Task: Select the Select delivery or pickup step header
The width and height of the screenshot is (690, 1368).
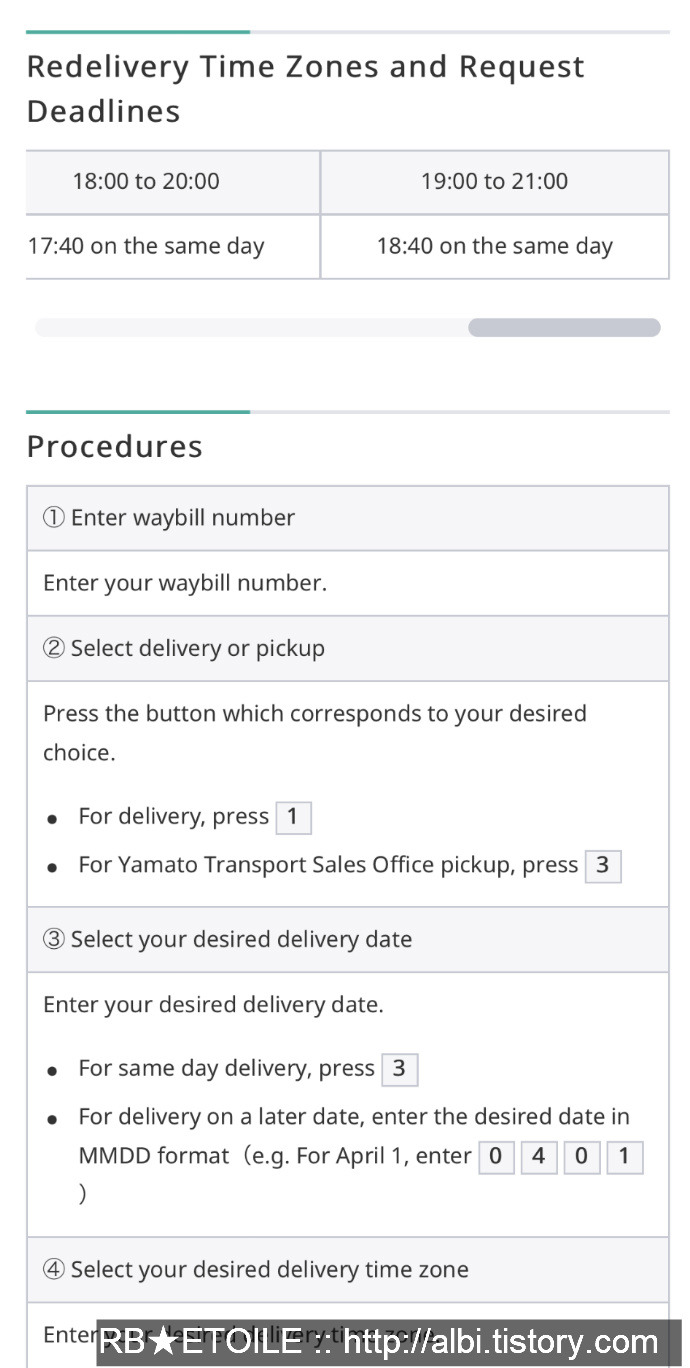Action: pyautogui.click(x=348, y=649)
